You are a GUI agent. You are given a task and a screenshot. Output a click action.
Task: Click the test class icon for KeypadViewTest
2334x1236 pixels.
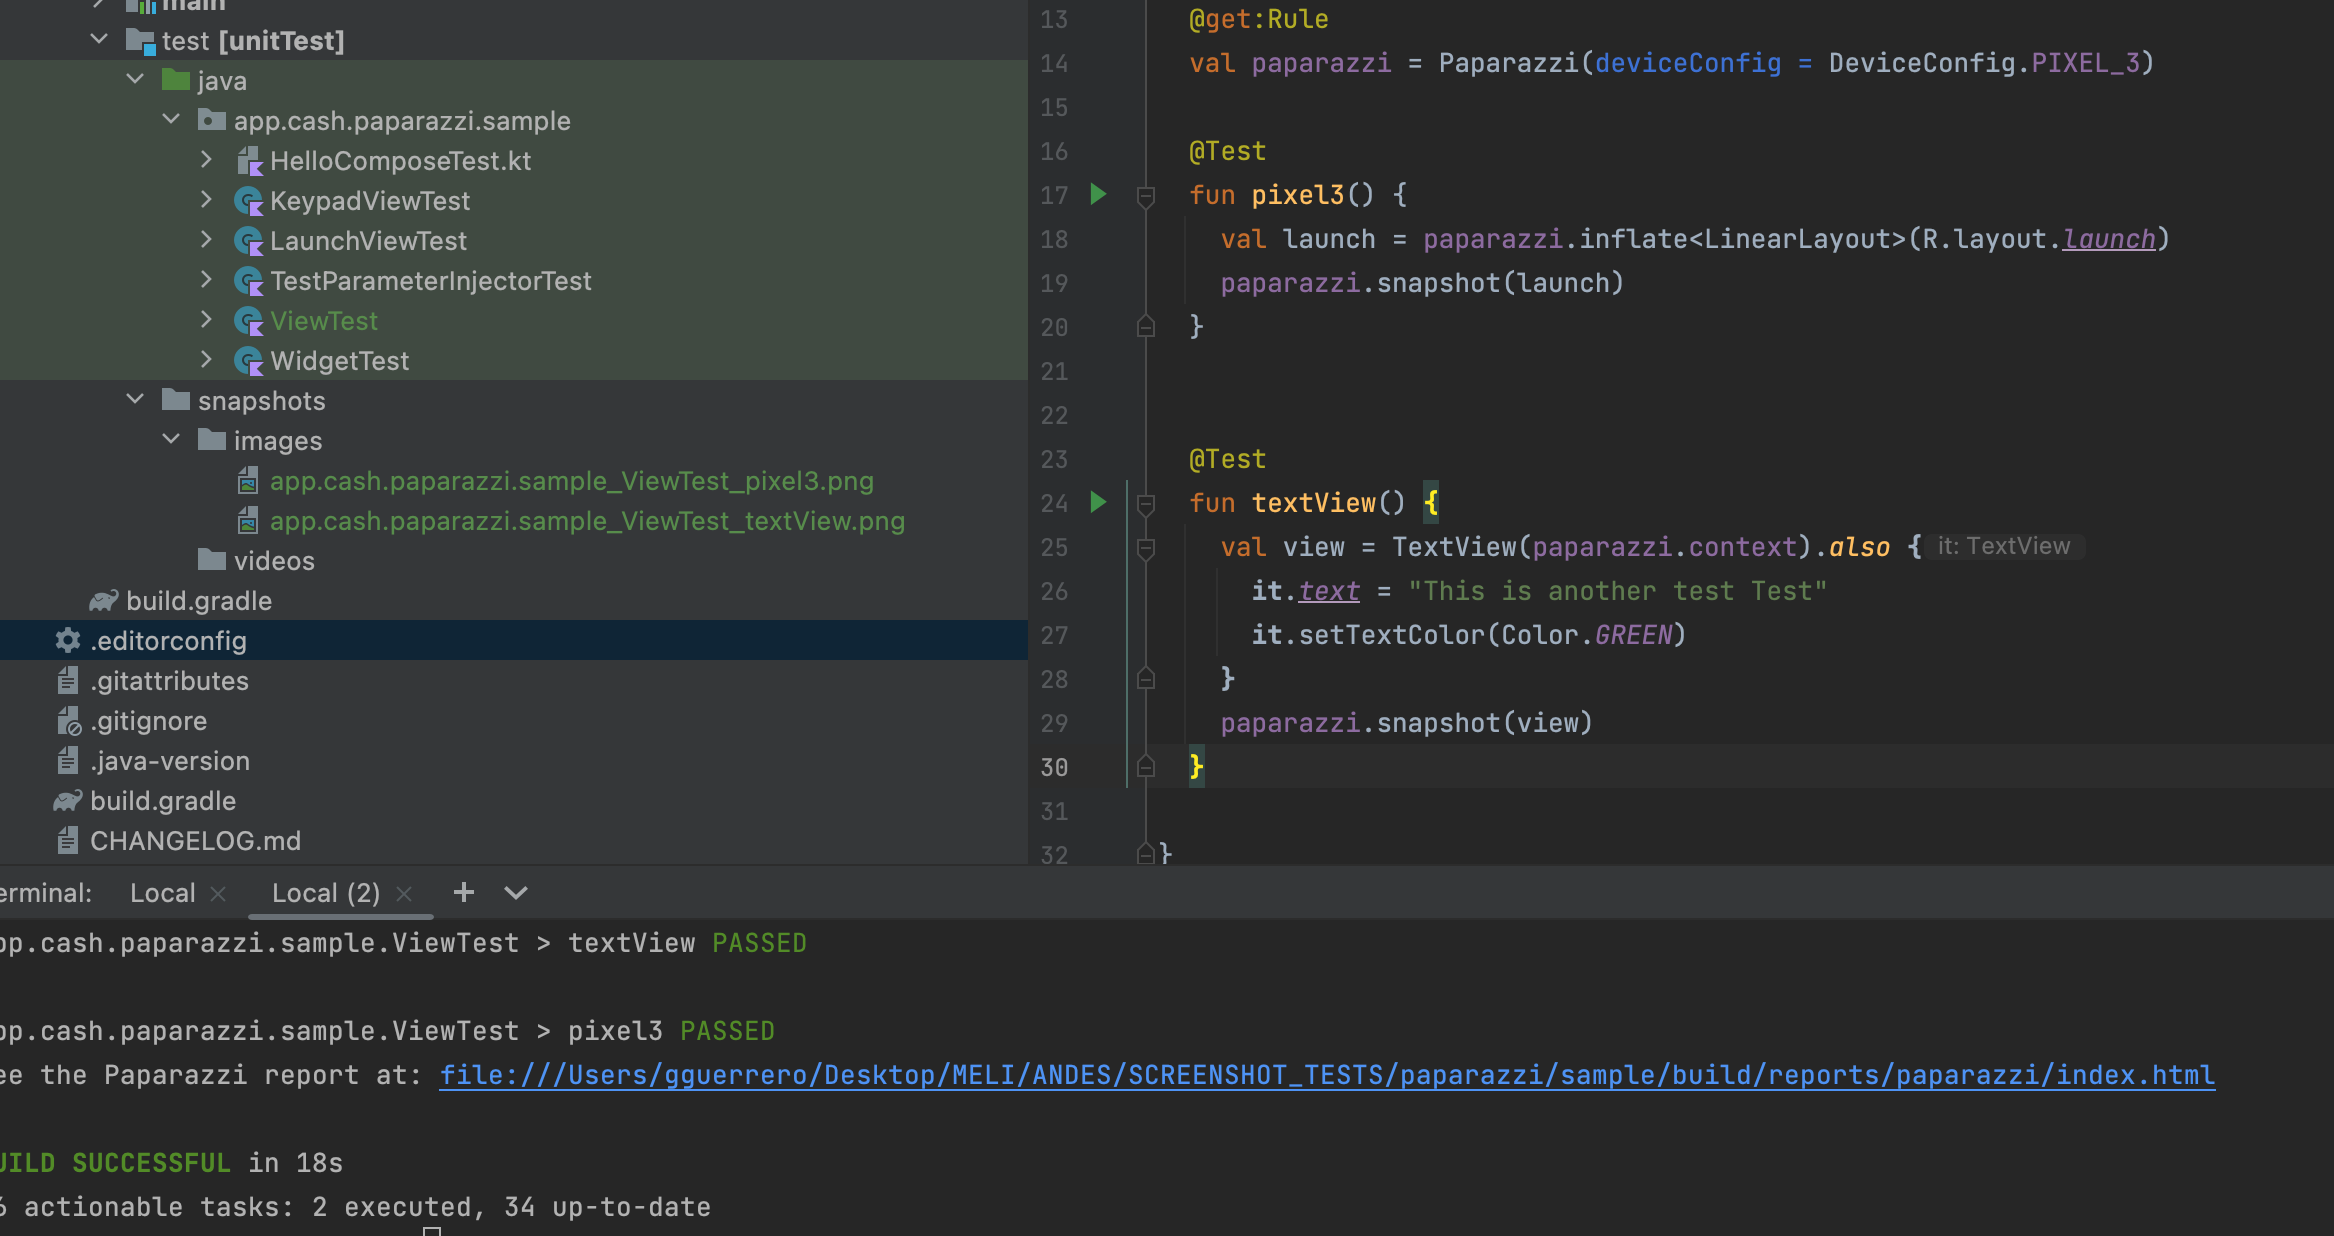pyautogui.click(x=249, y=200)
